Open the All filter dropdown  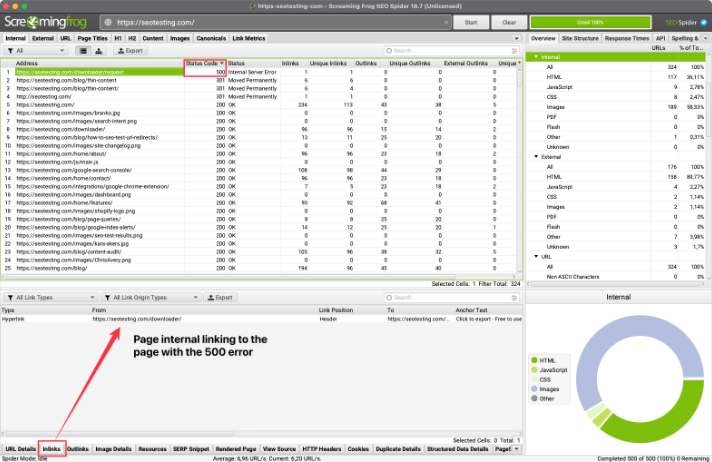[36, 51]
